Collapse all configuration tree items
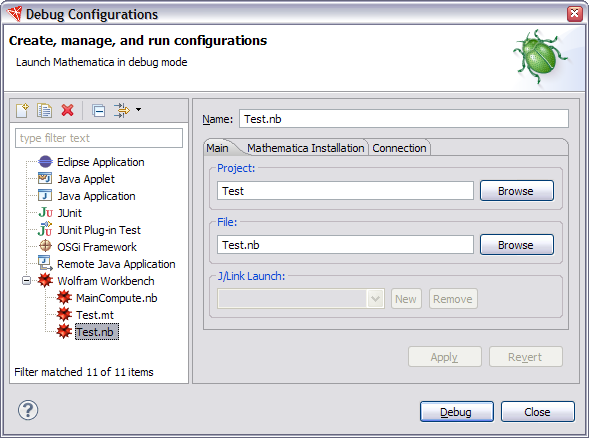 [x=98, y=110]
